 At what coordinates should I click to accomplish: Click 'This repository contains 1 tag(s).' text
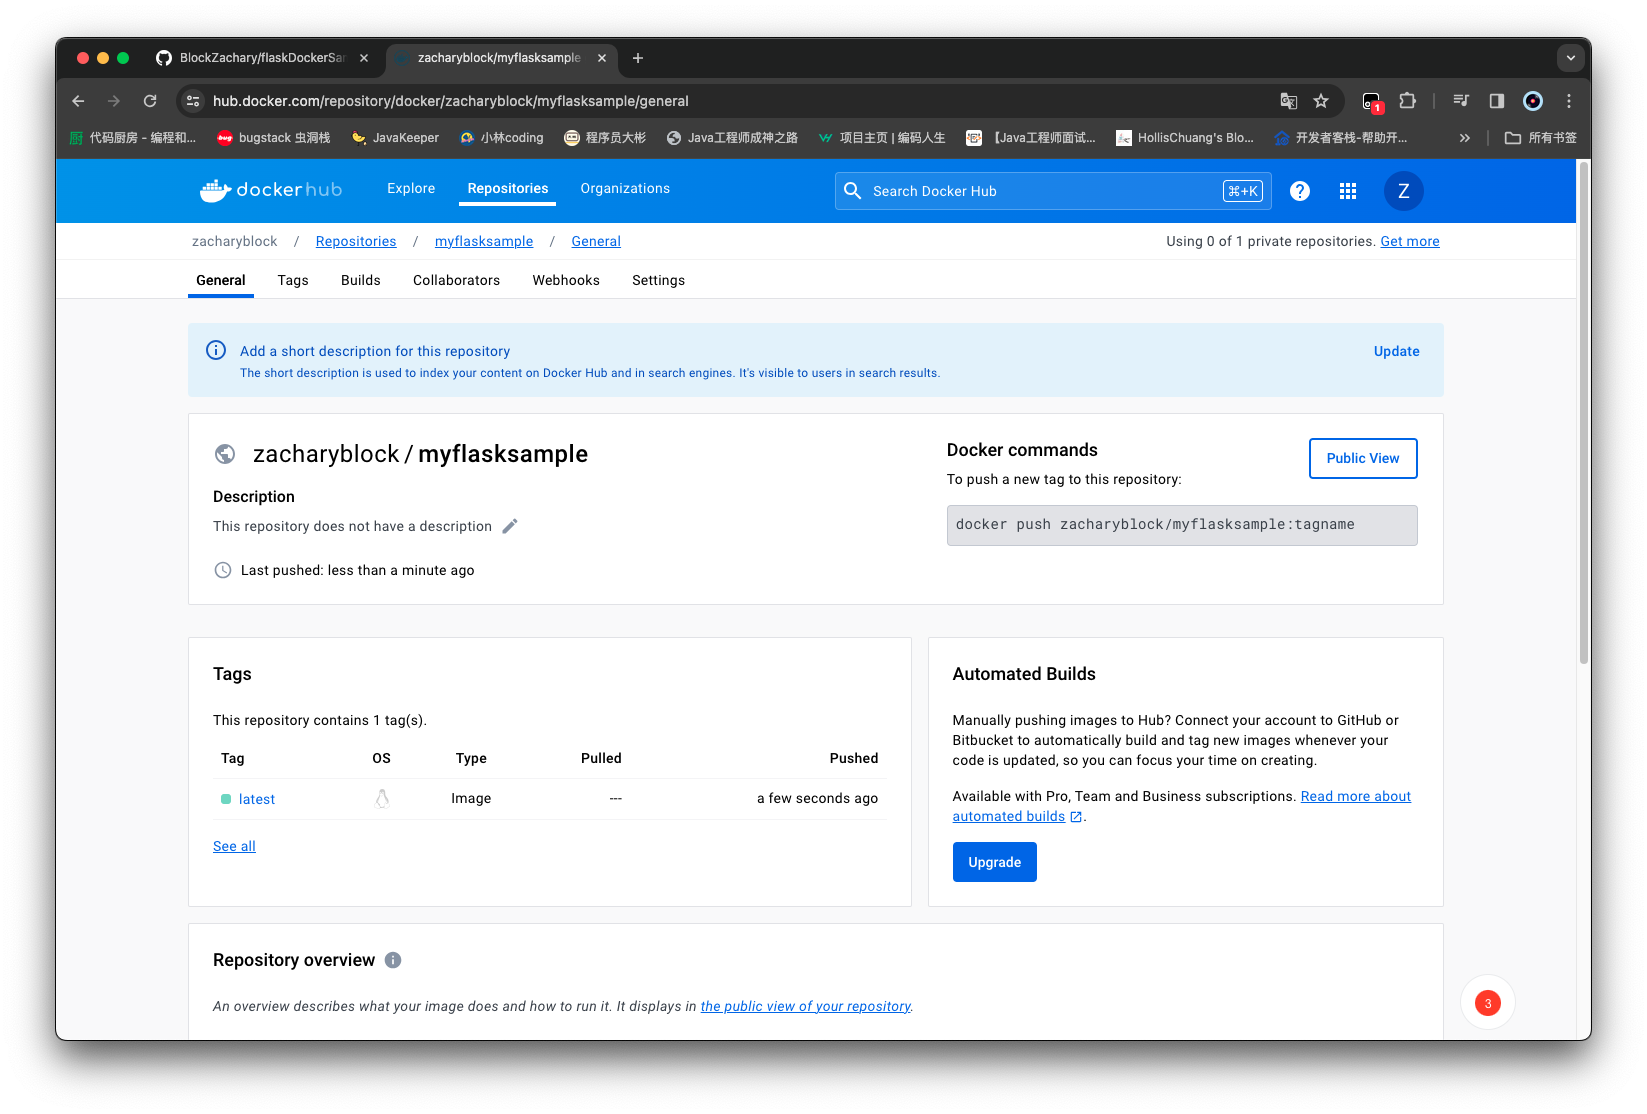(320, 720)
